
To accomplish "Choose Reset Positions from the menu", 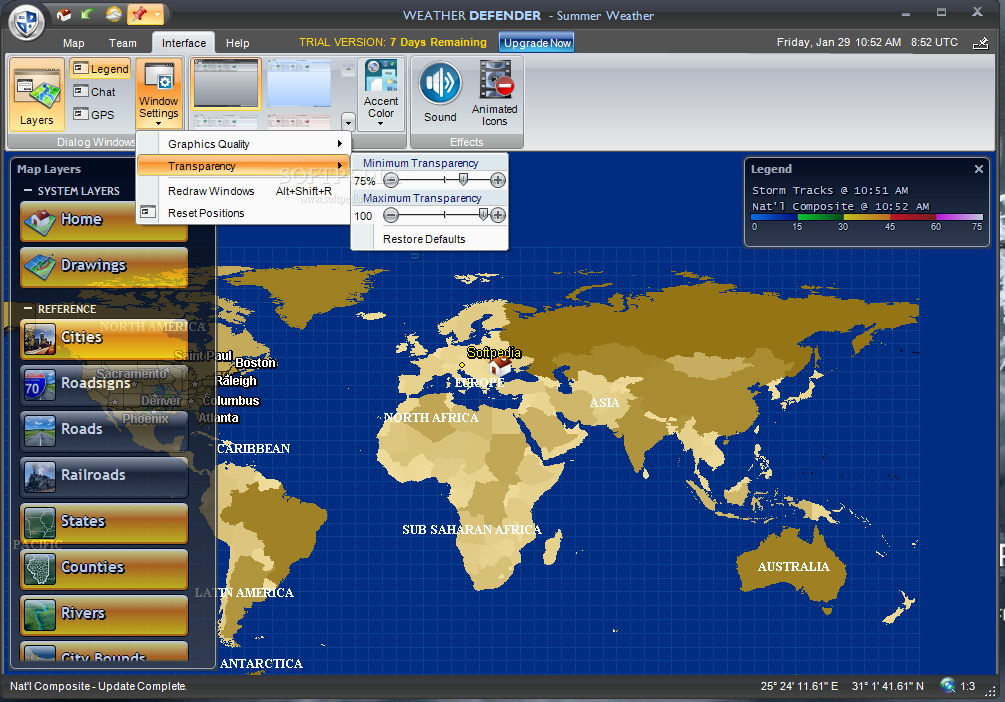I will coord(244,213).
